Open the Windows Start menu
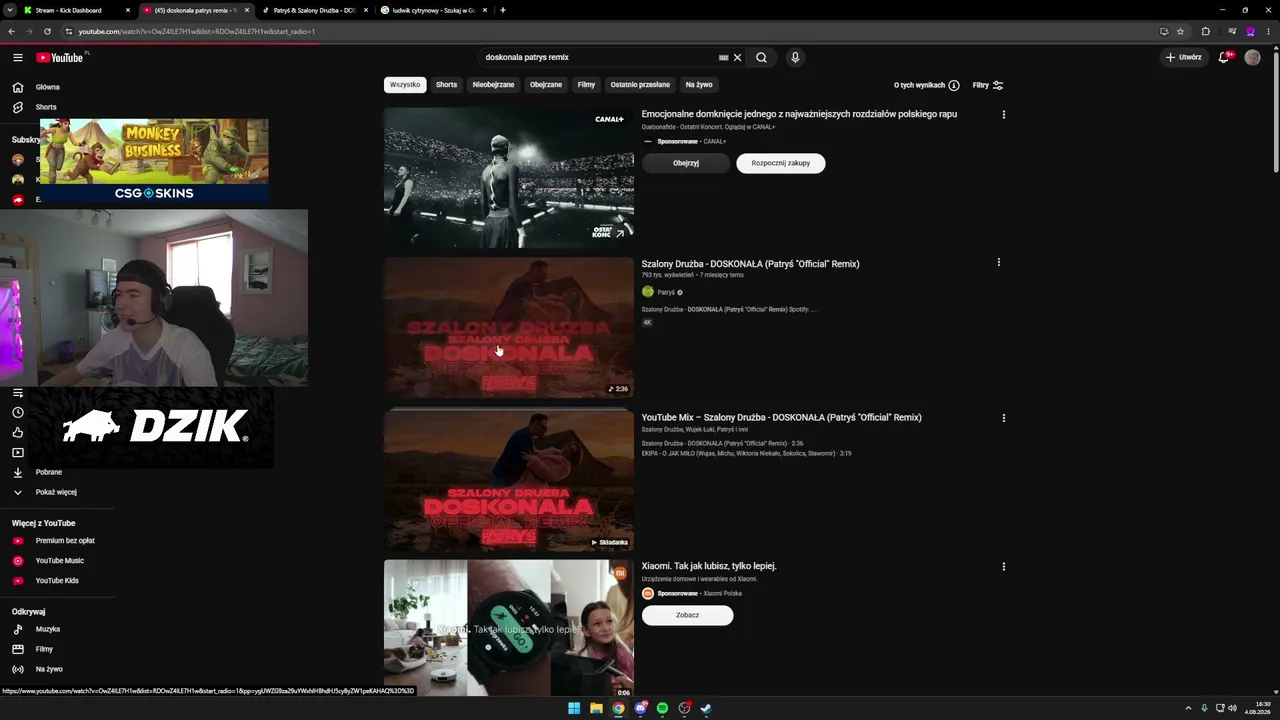 coord(574,709)
